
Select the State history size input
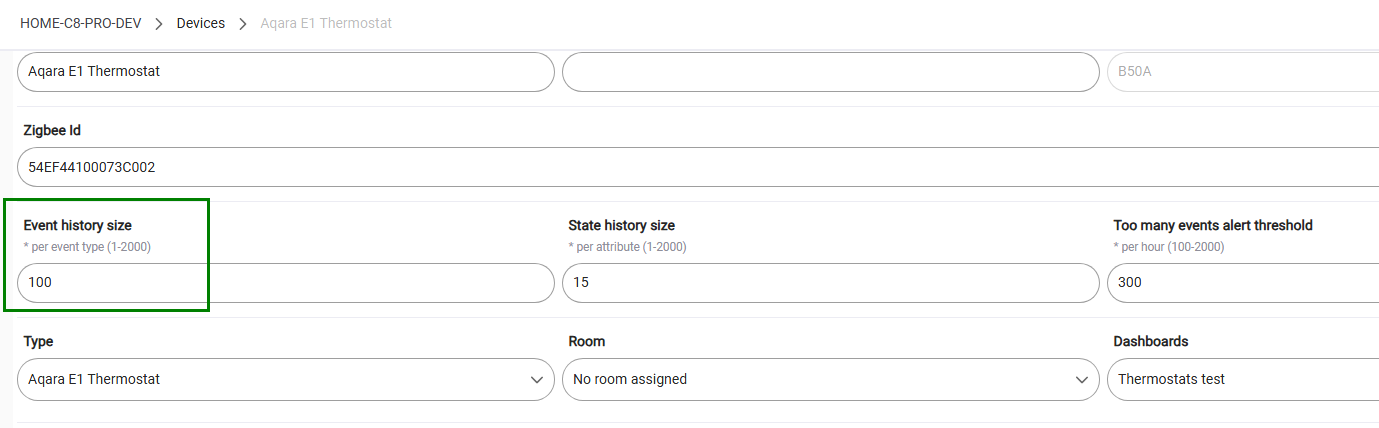(830, 283)
